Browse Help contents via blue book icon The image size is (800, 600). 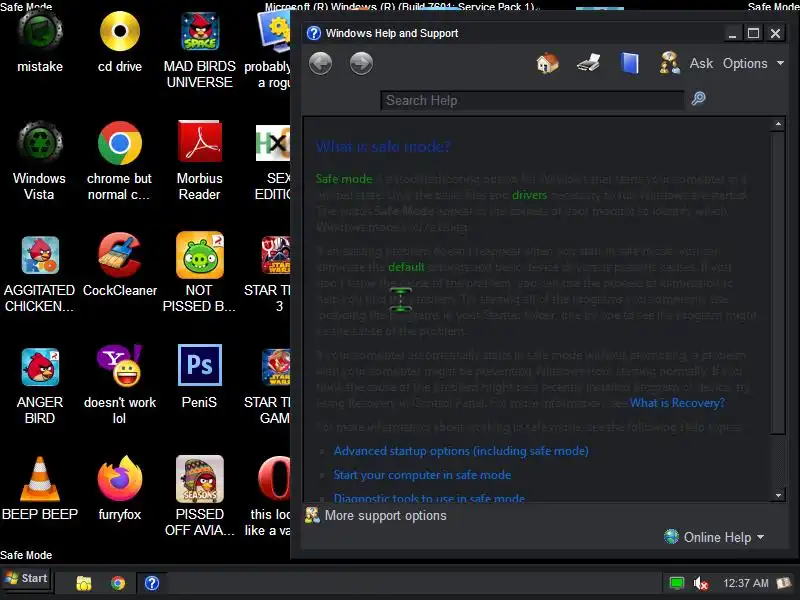click(630, 64)
